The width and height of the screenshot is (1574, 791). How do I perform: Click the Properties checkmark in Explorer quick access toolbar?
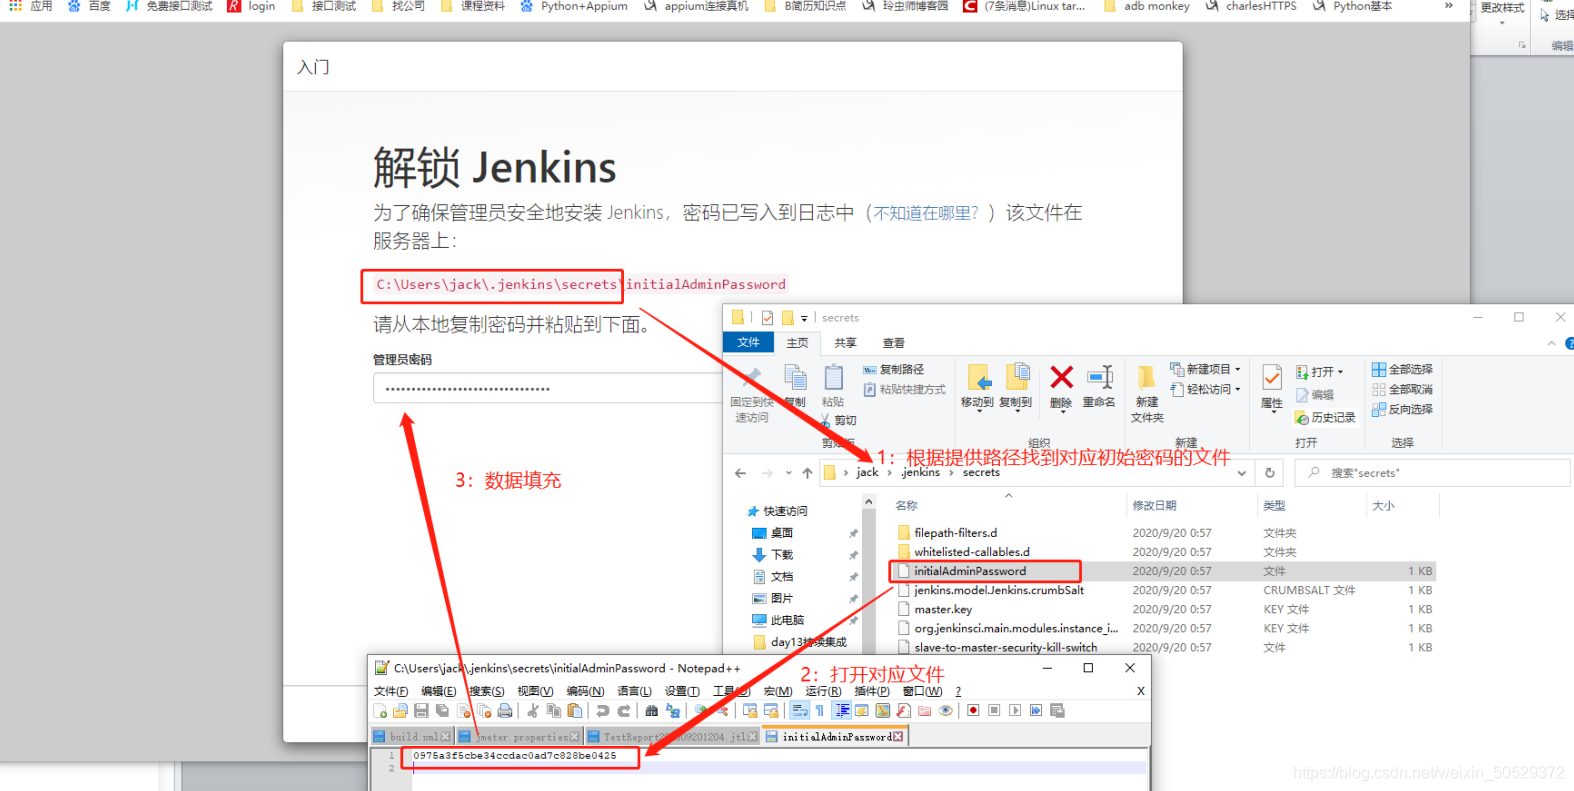[x=767, y=318]
